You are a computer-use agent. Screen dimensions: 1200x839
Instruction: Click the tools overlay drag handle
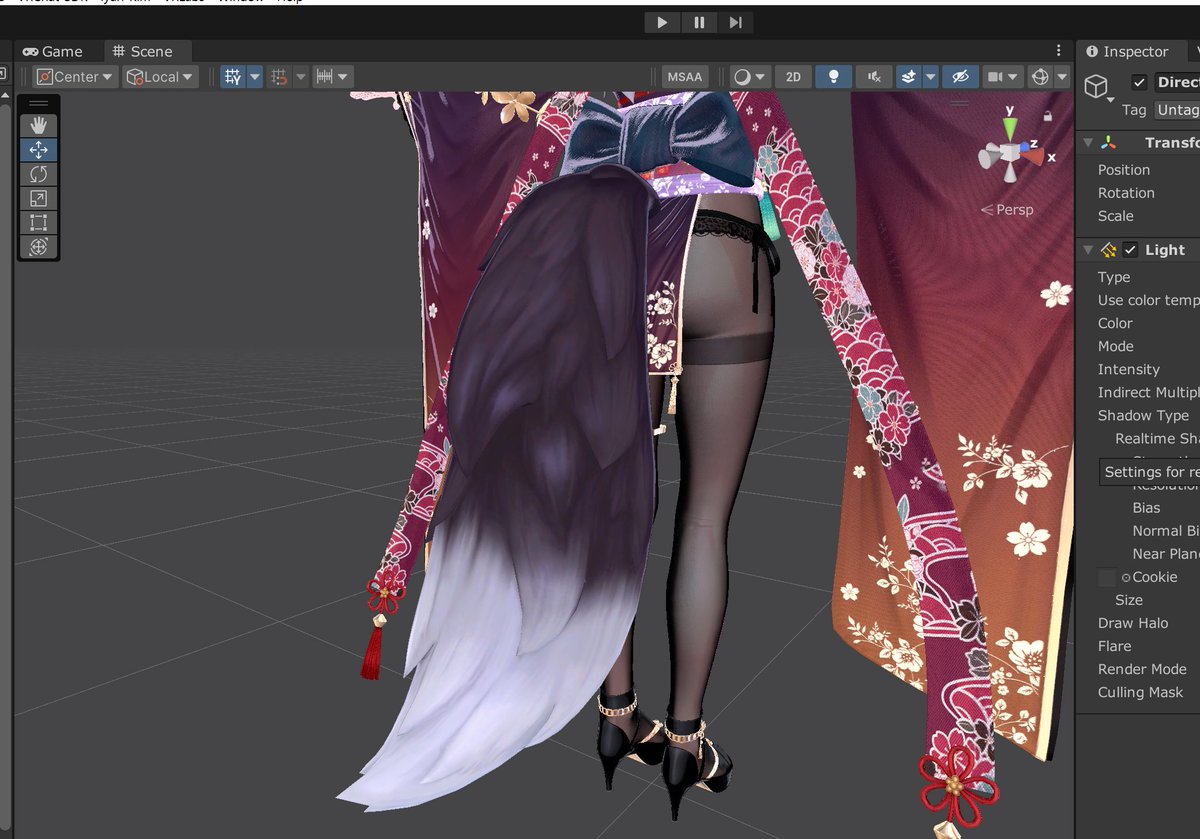point(38,103)
